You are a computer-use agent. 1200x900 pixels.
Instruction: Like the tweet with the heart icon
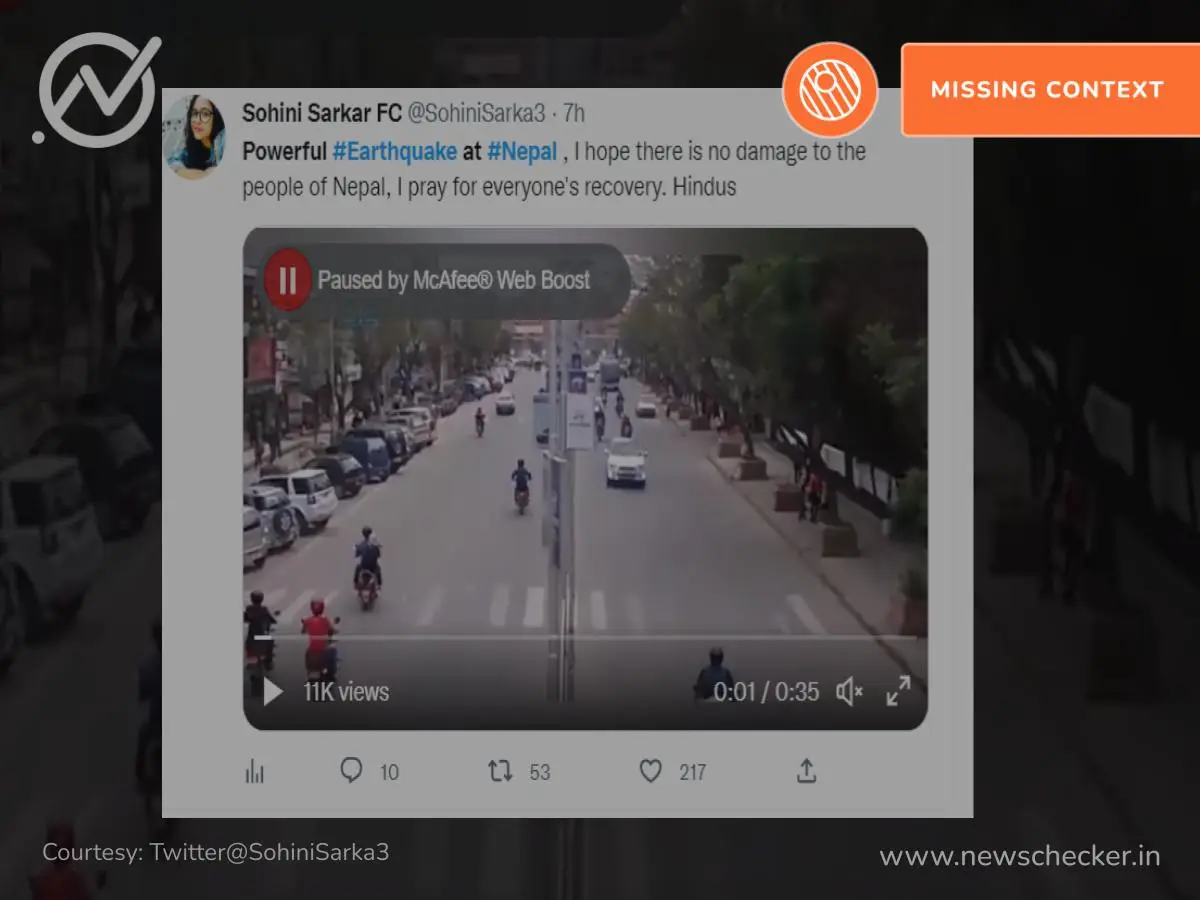pyautogui.click(x=651, y=771)
